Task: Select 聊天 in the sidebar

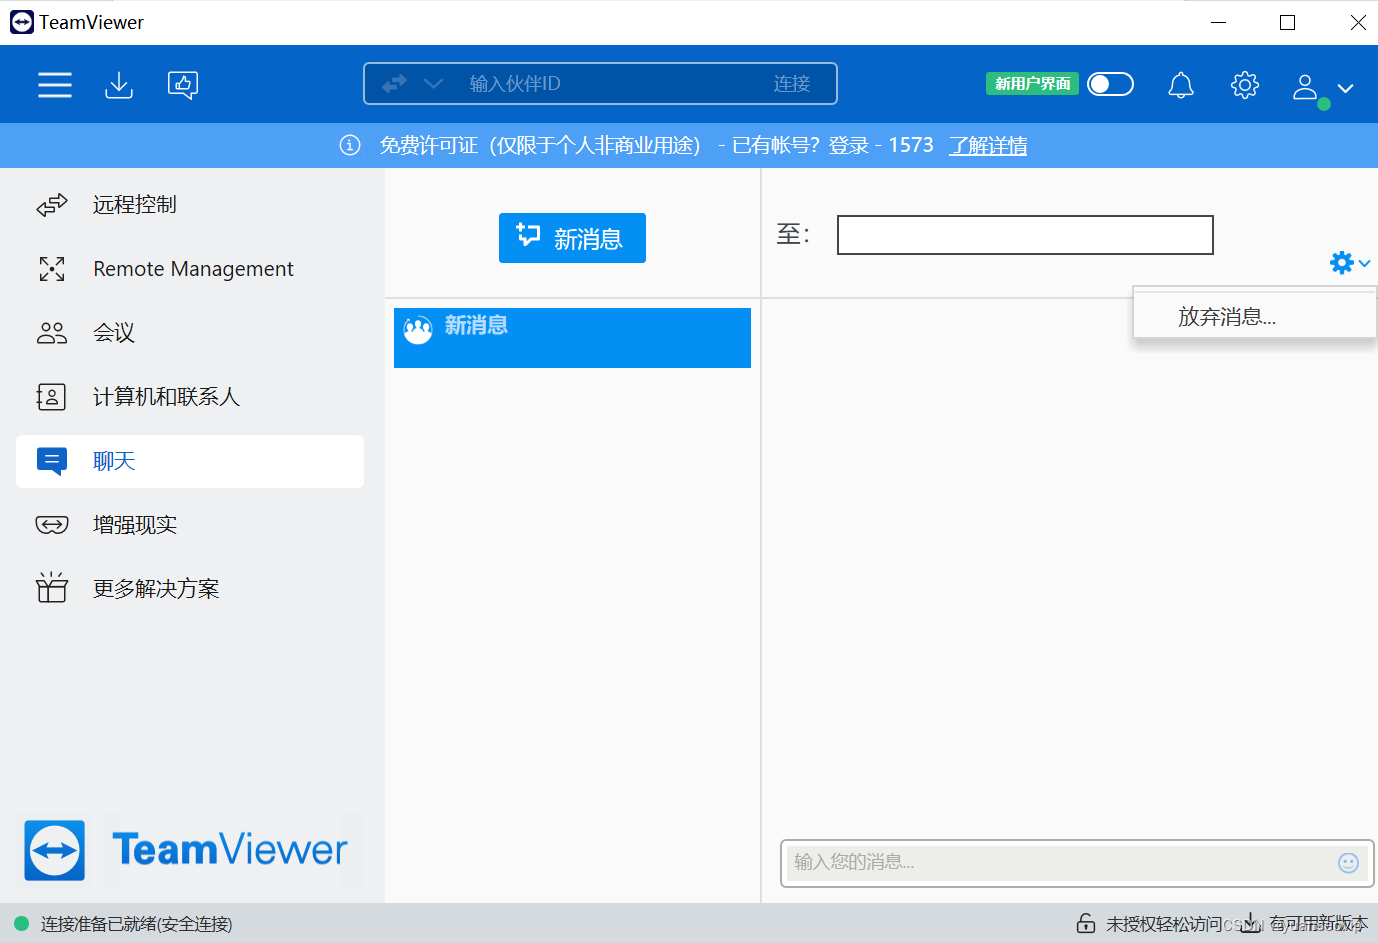Action: point(190,461)
